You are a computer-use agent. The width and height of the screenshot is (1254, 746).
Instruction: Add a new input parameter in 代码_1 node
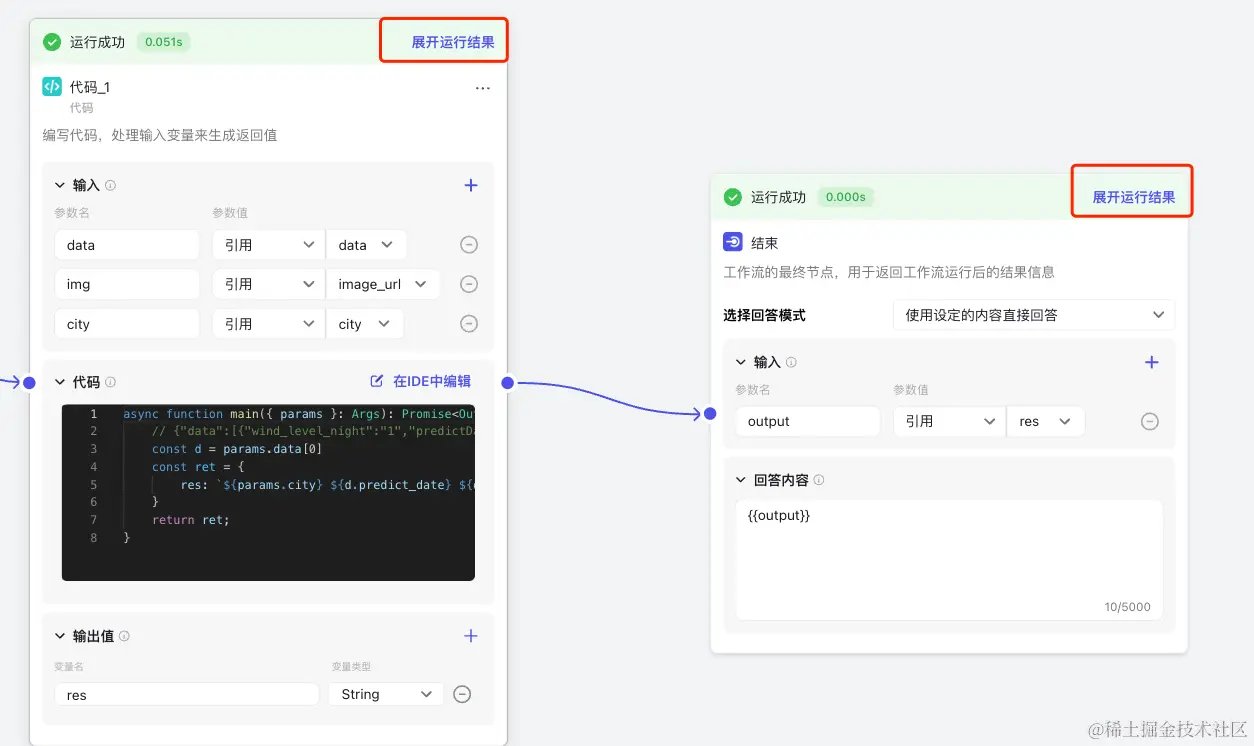pyautogui.click(x=471, y=185)
